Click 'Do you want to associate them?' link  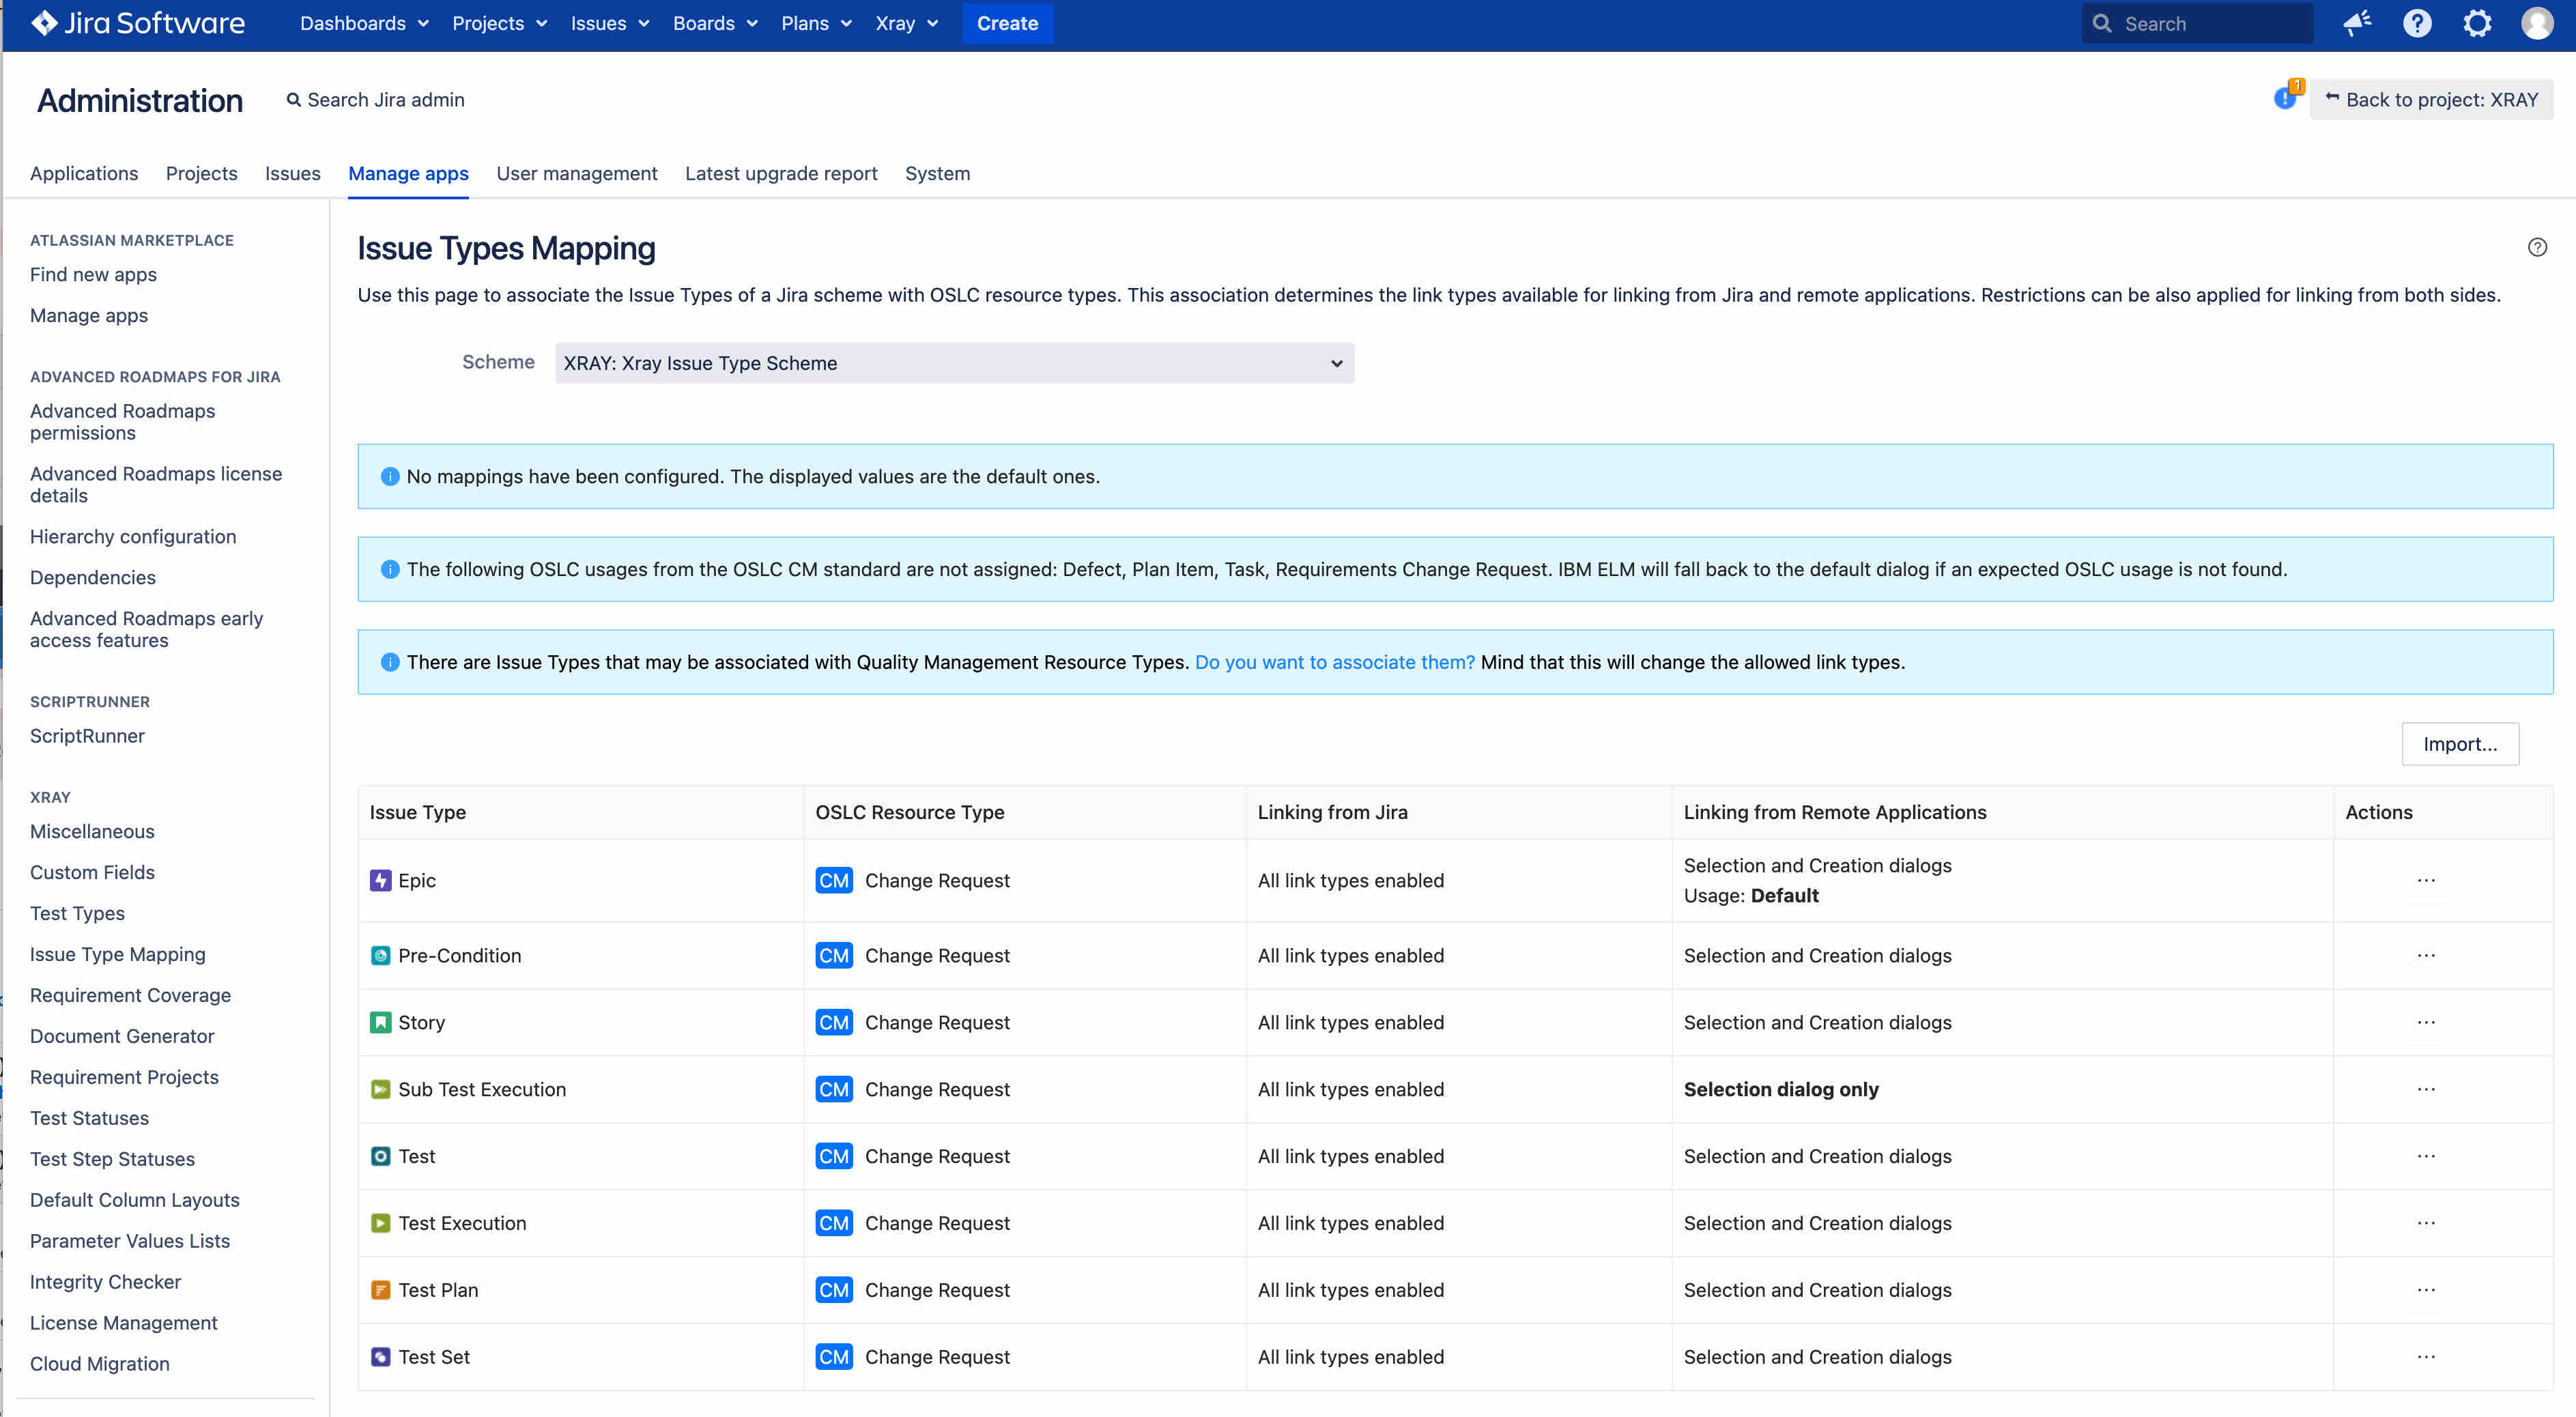(x=1334, y=662)
